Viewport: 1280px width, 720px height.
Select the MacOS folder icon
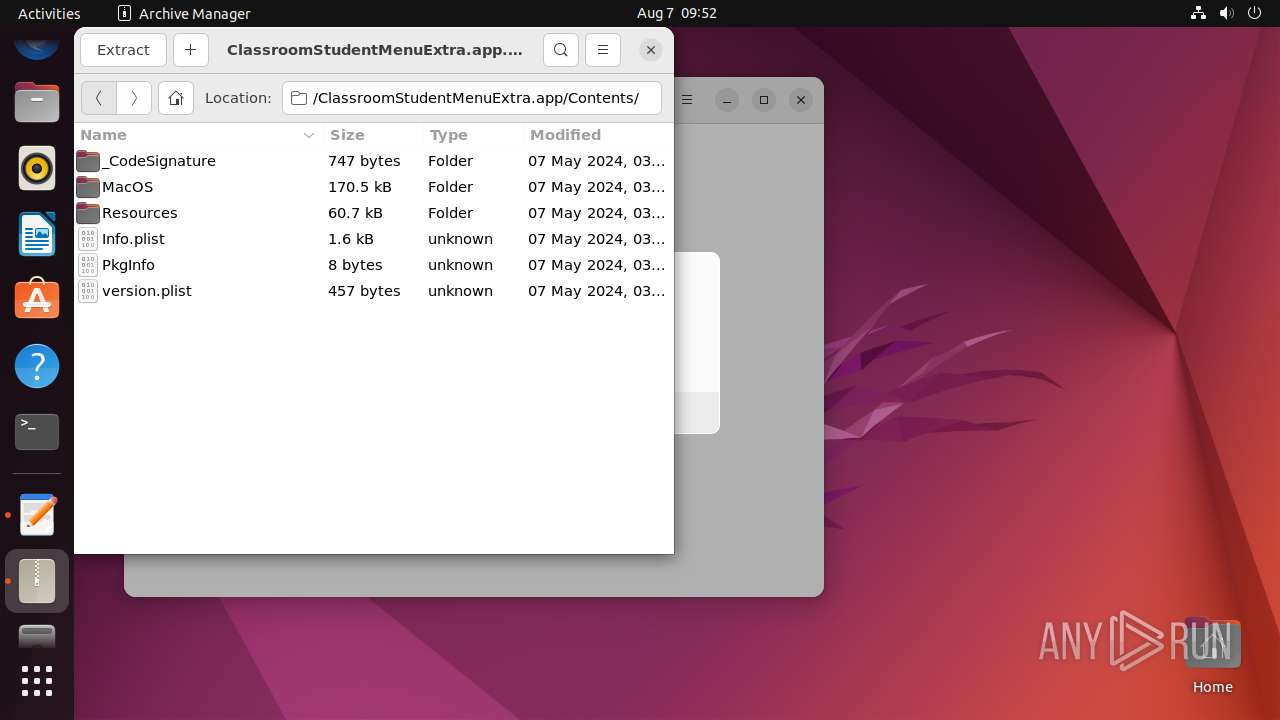click(88, 187)
